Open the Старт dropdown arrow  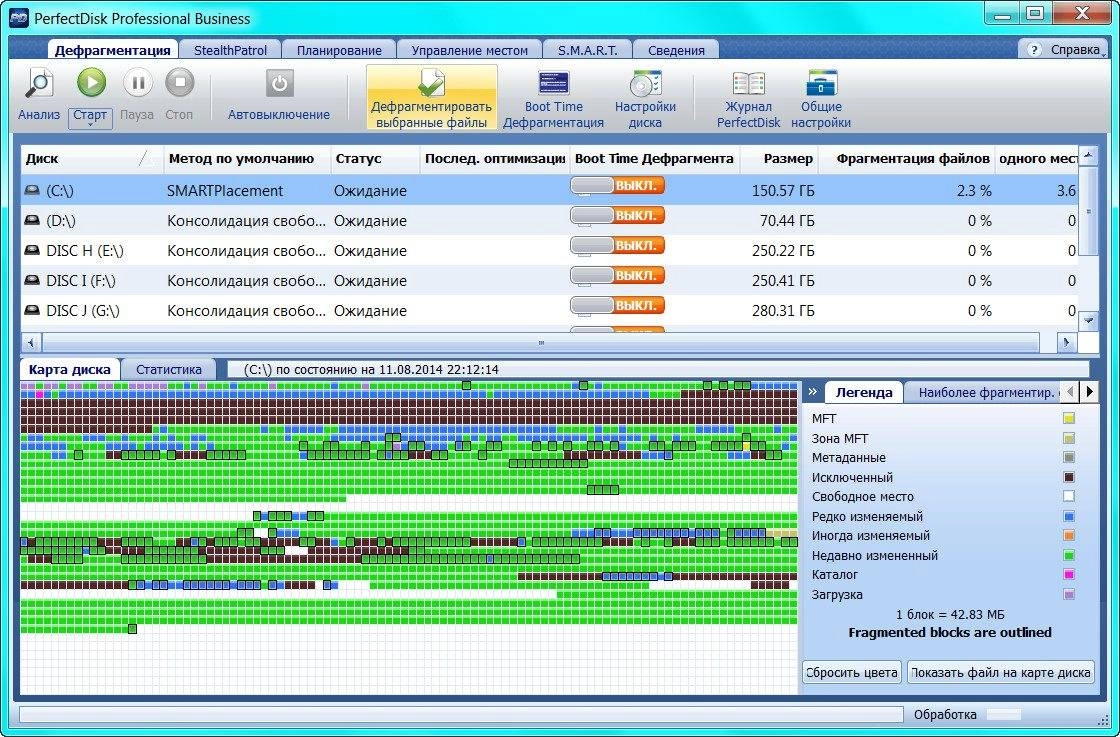[x=91, y=124]
